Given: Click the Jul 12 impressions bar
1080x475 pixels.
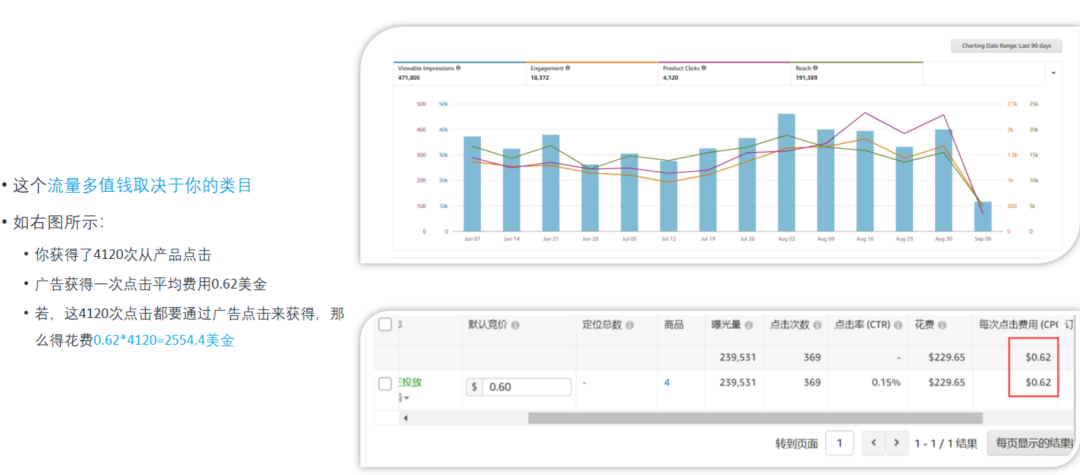Looking at the screenshot, I should tap(669, 196).
